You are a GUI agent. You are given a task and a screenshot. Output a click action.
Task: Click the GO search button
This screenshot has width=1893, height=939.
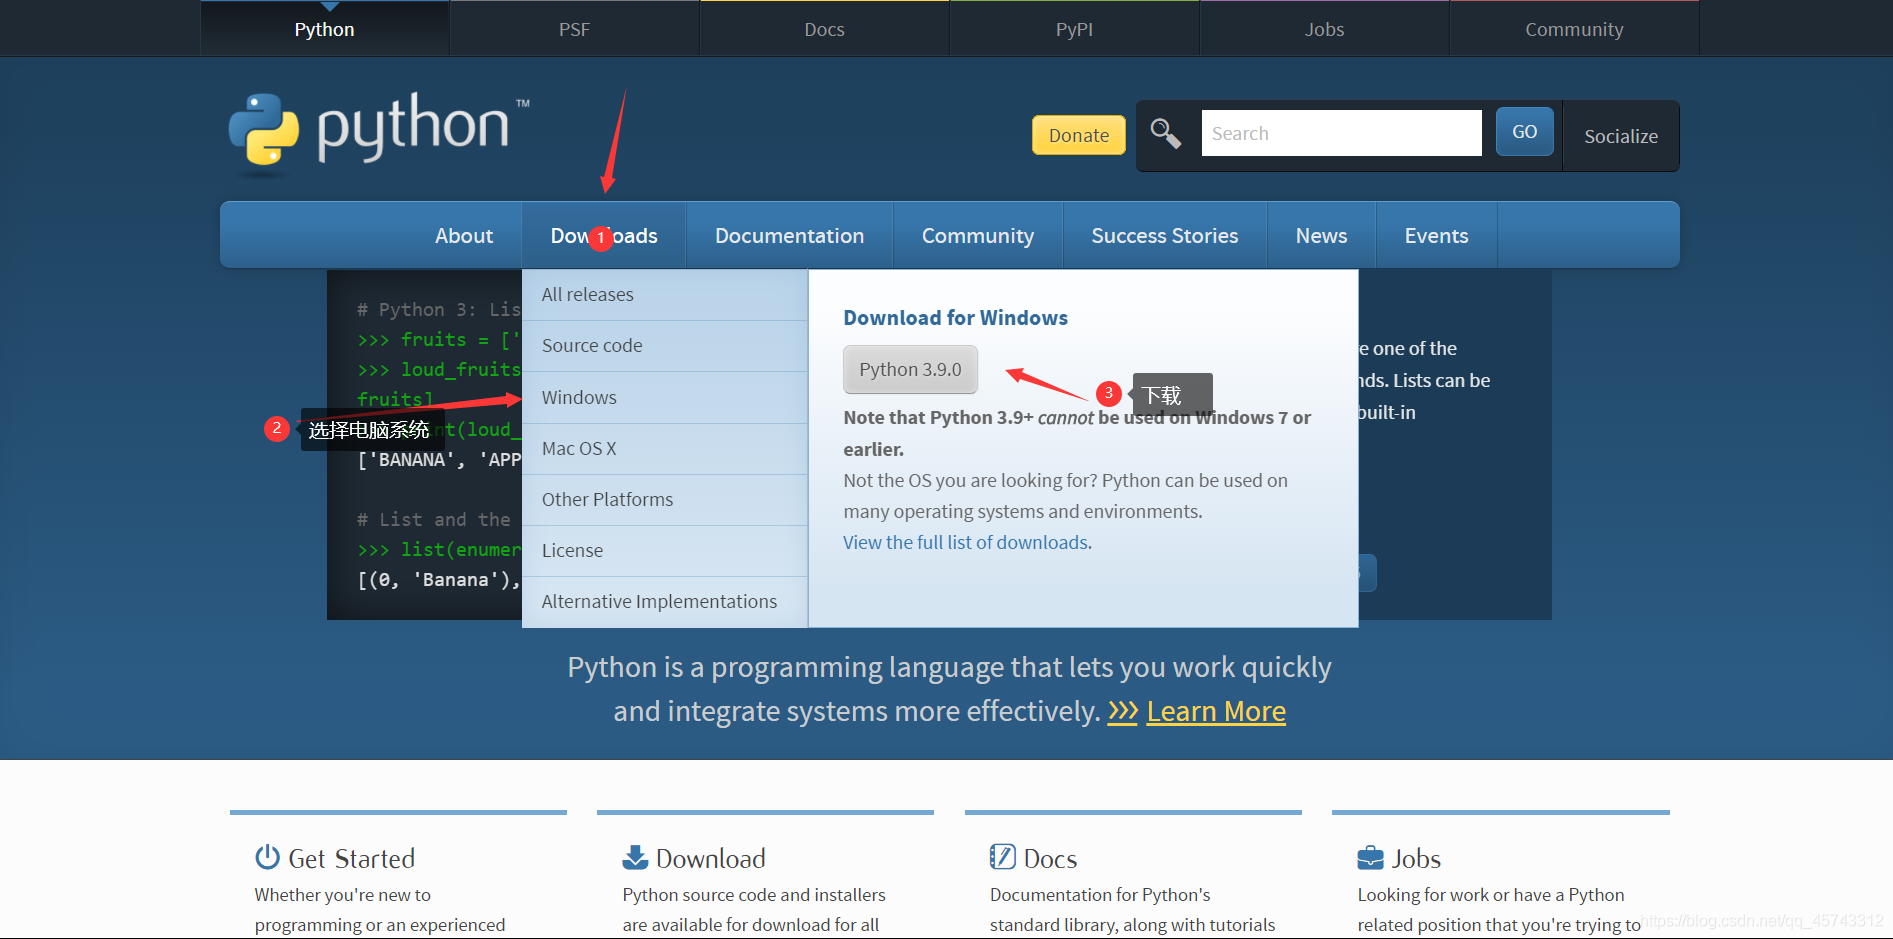tap(1524, 132)
